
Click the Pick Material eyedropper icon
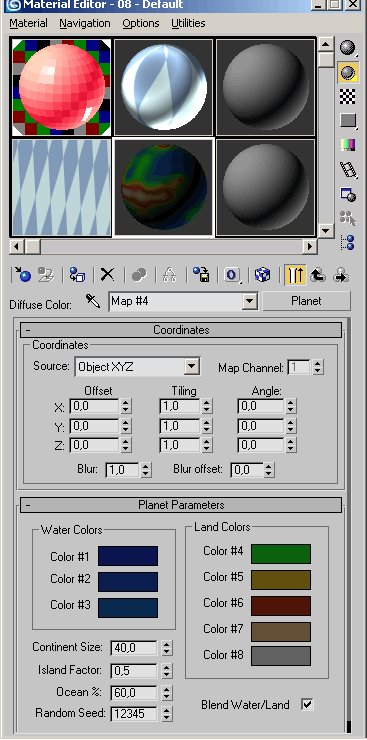[92, 301]
